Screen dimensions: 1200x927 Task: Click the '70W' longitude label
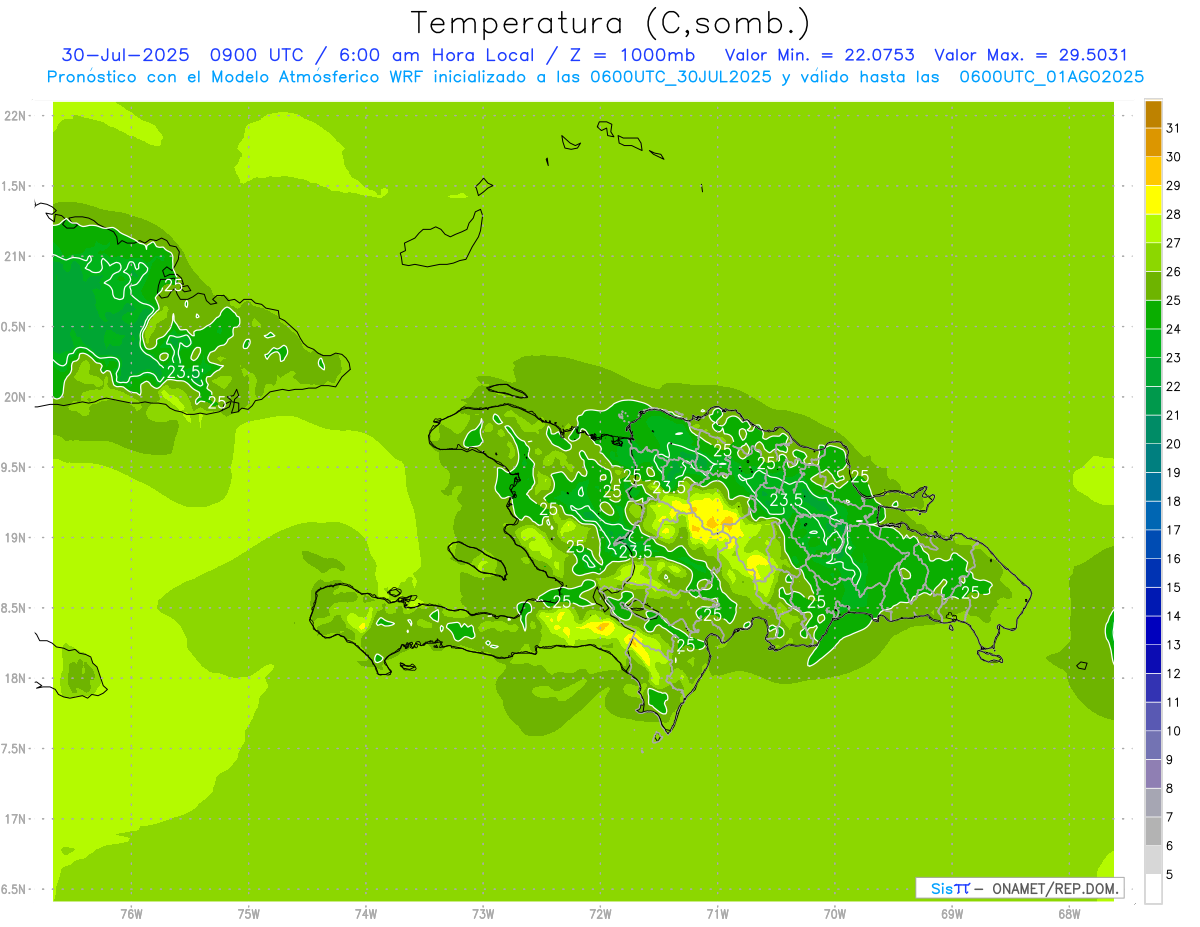coord(835,914)
